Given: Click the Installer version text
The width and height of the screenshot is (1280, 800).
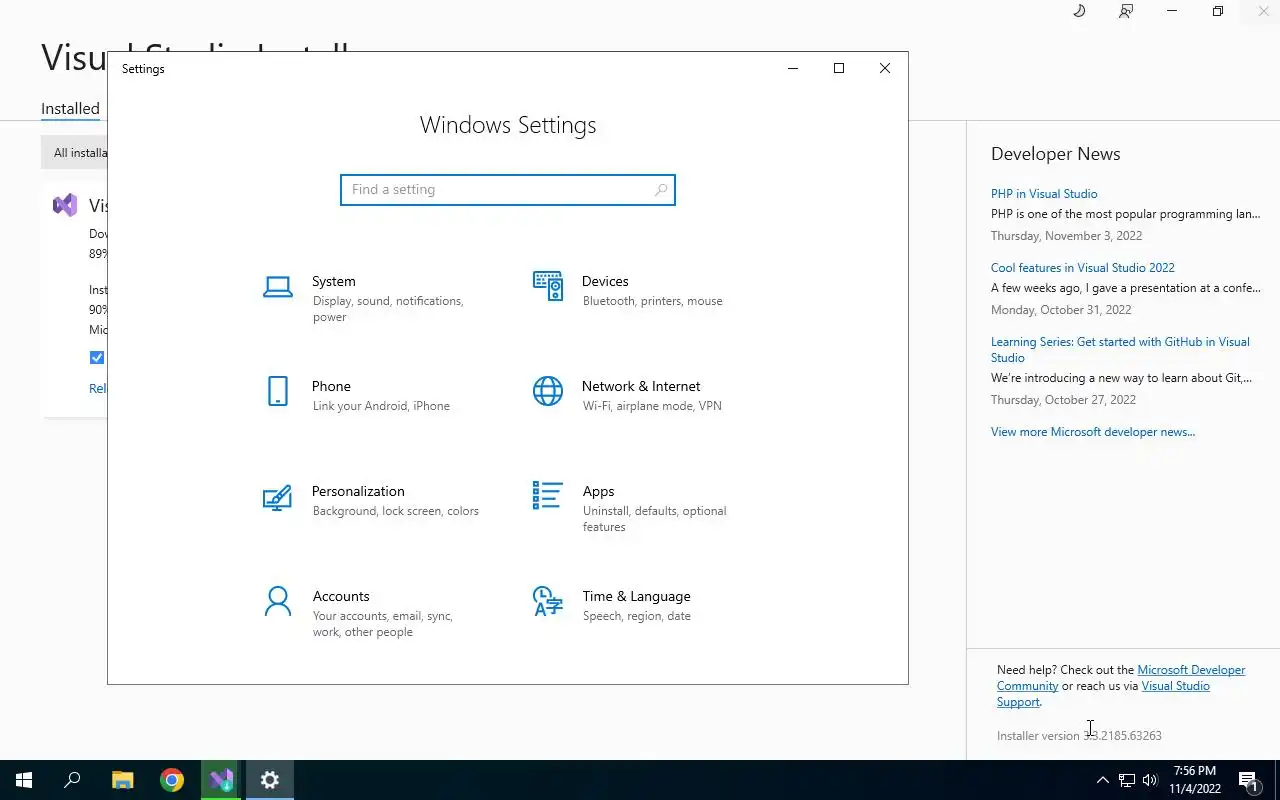Looking at the screenshot, I should tap(1079, 736).
